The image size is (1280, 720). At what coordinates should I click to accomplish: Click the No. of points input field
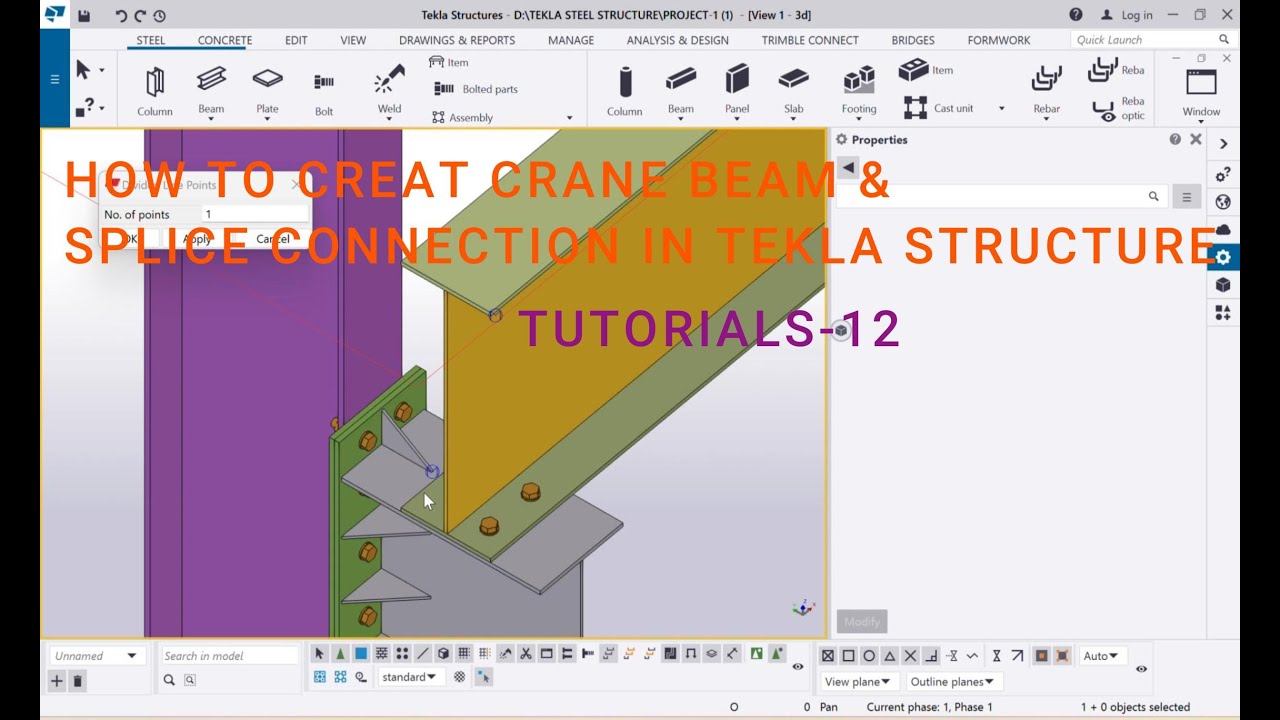coord(255,214)
